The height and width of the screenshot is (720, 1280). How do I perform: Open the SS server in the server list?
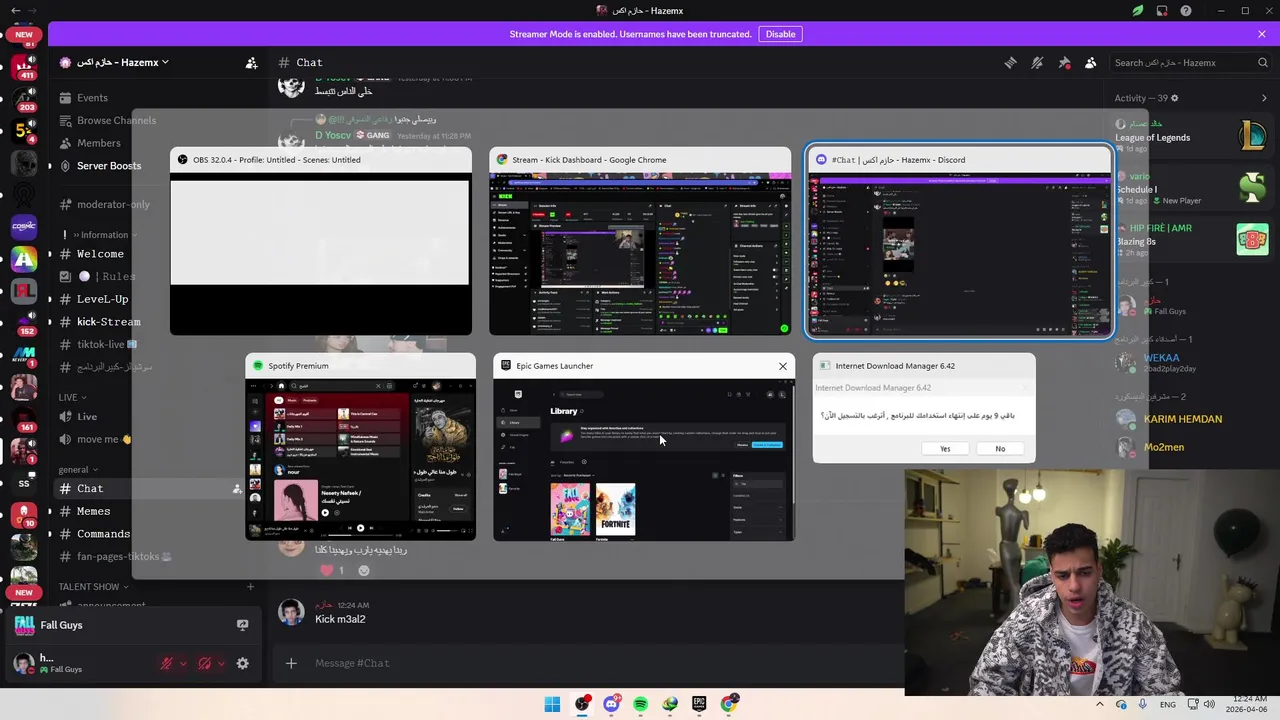click(24, 483)
